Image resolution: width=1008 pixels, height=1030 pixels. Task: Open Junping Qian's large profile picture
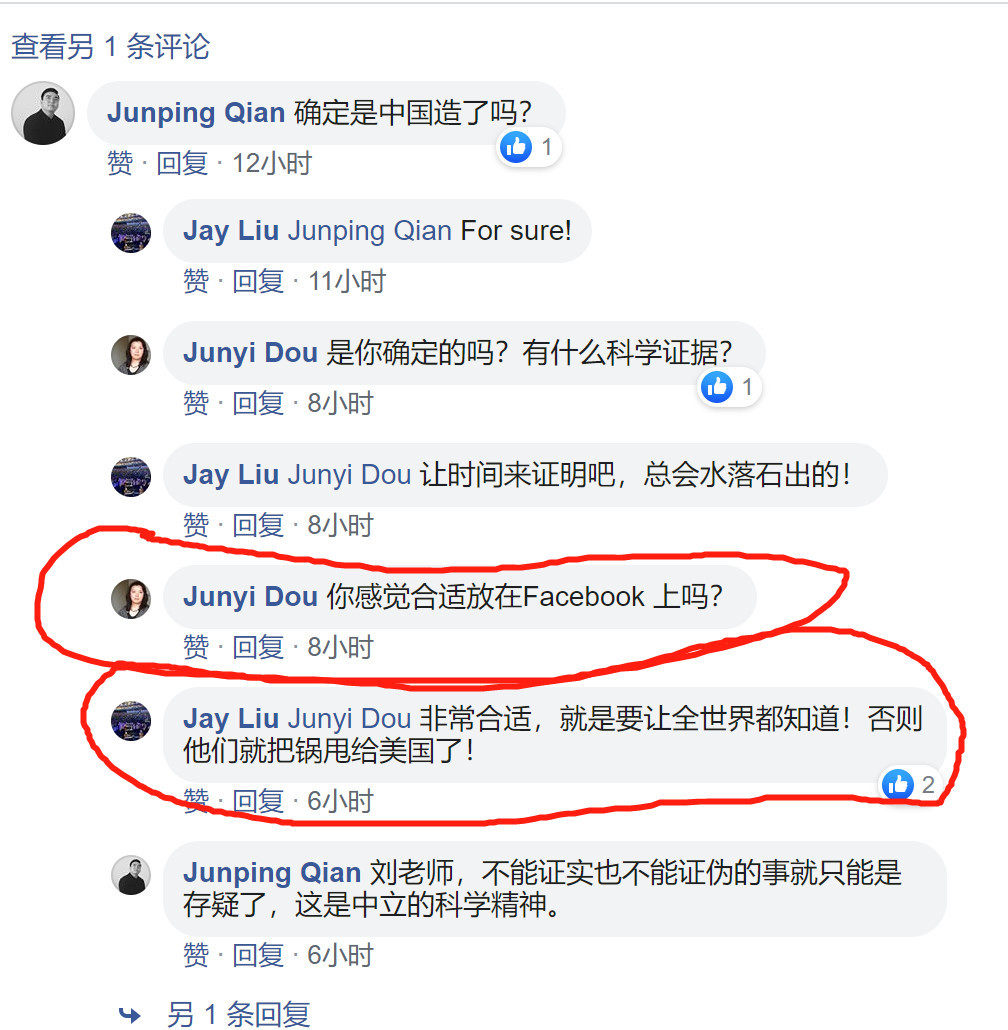pos(43,113)
